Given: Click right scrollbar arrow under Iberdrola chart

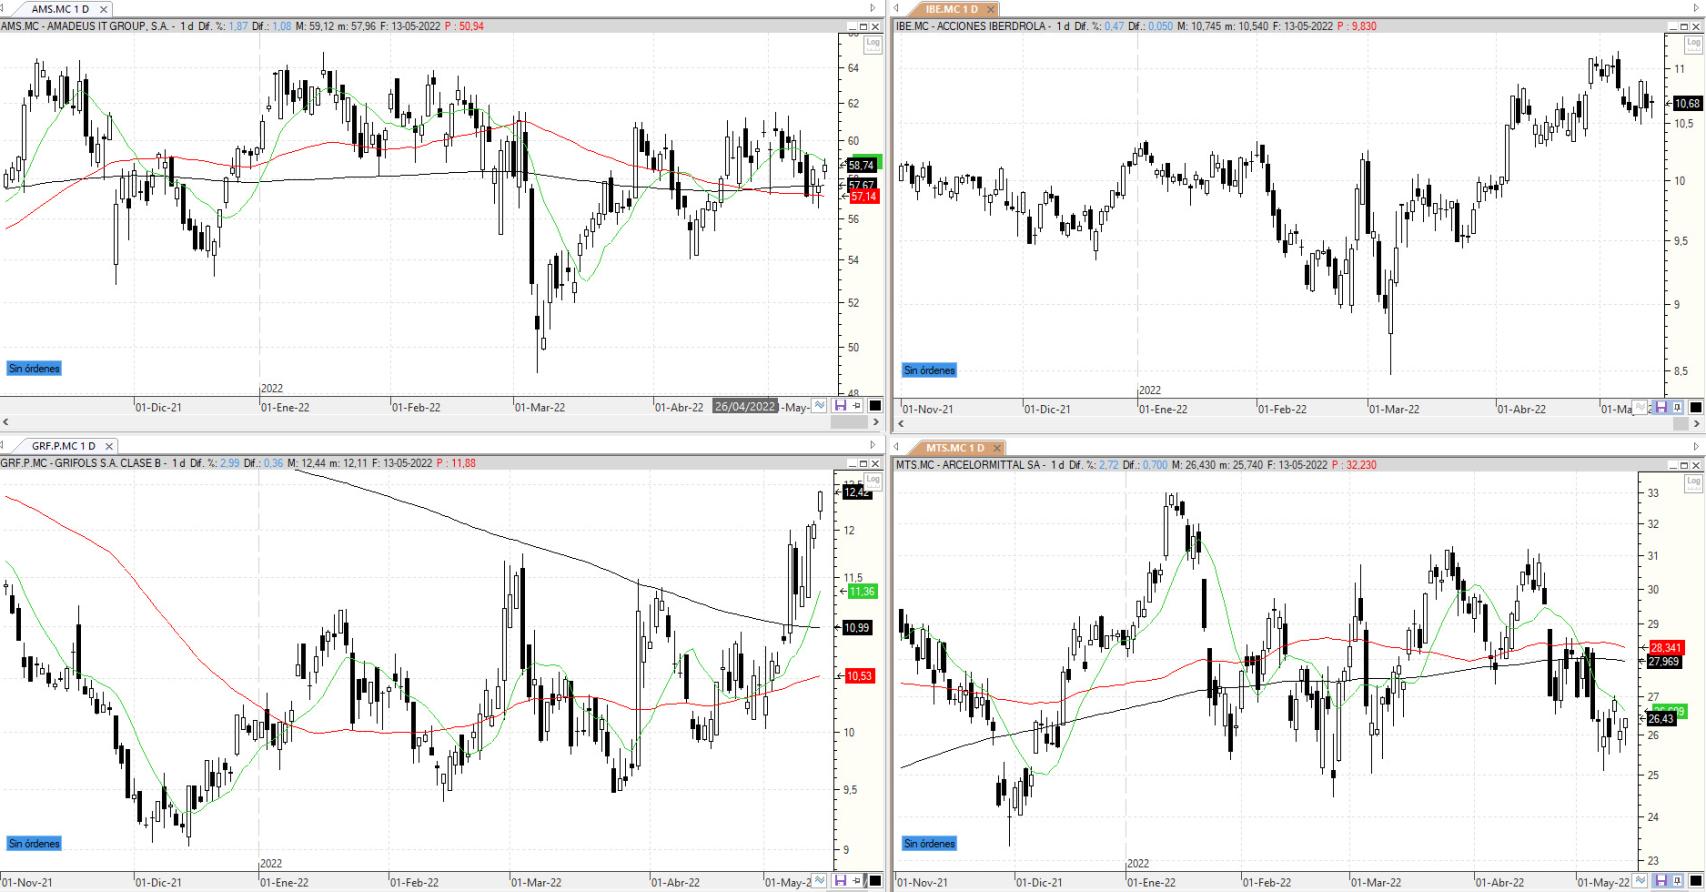Looking at the screenshot, I should tap(1696, 424).
